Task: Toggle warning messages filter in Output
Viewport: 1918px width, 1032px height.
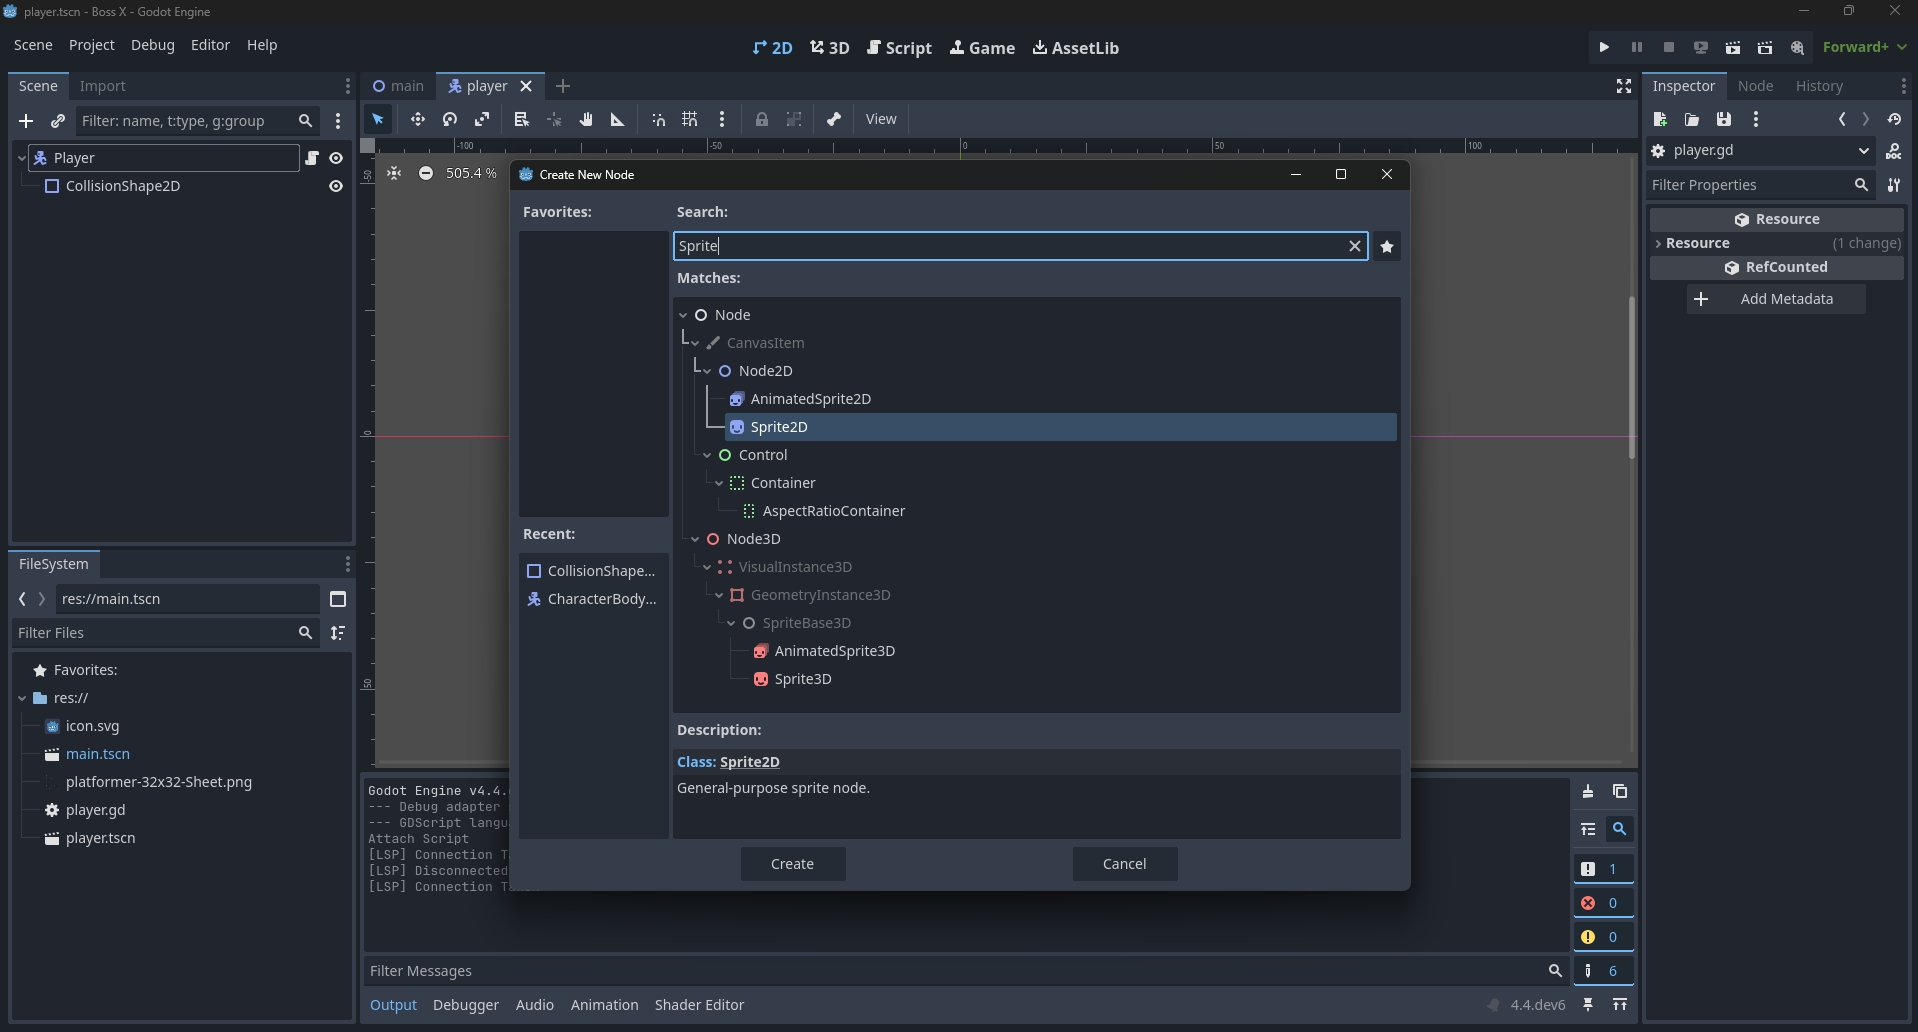Action: click(1603, 937)
